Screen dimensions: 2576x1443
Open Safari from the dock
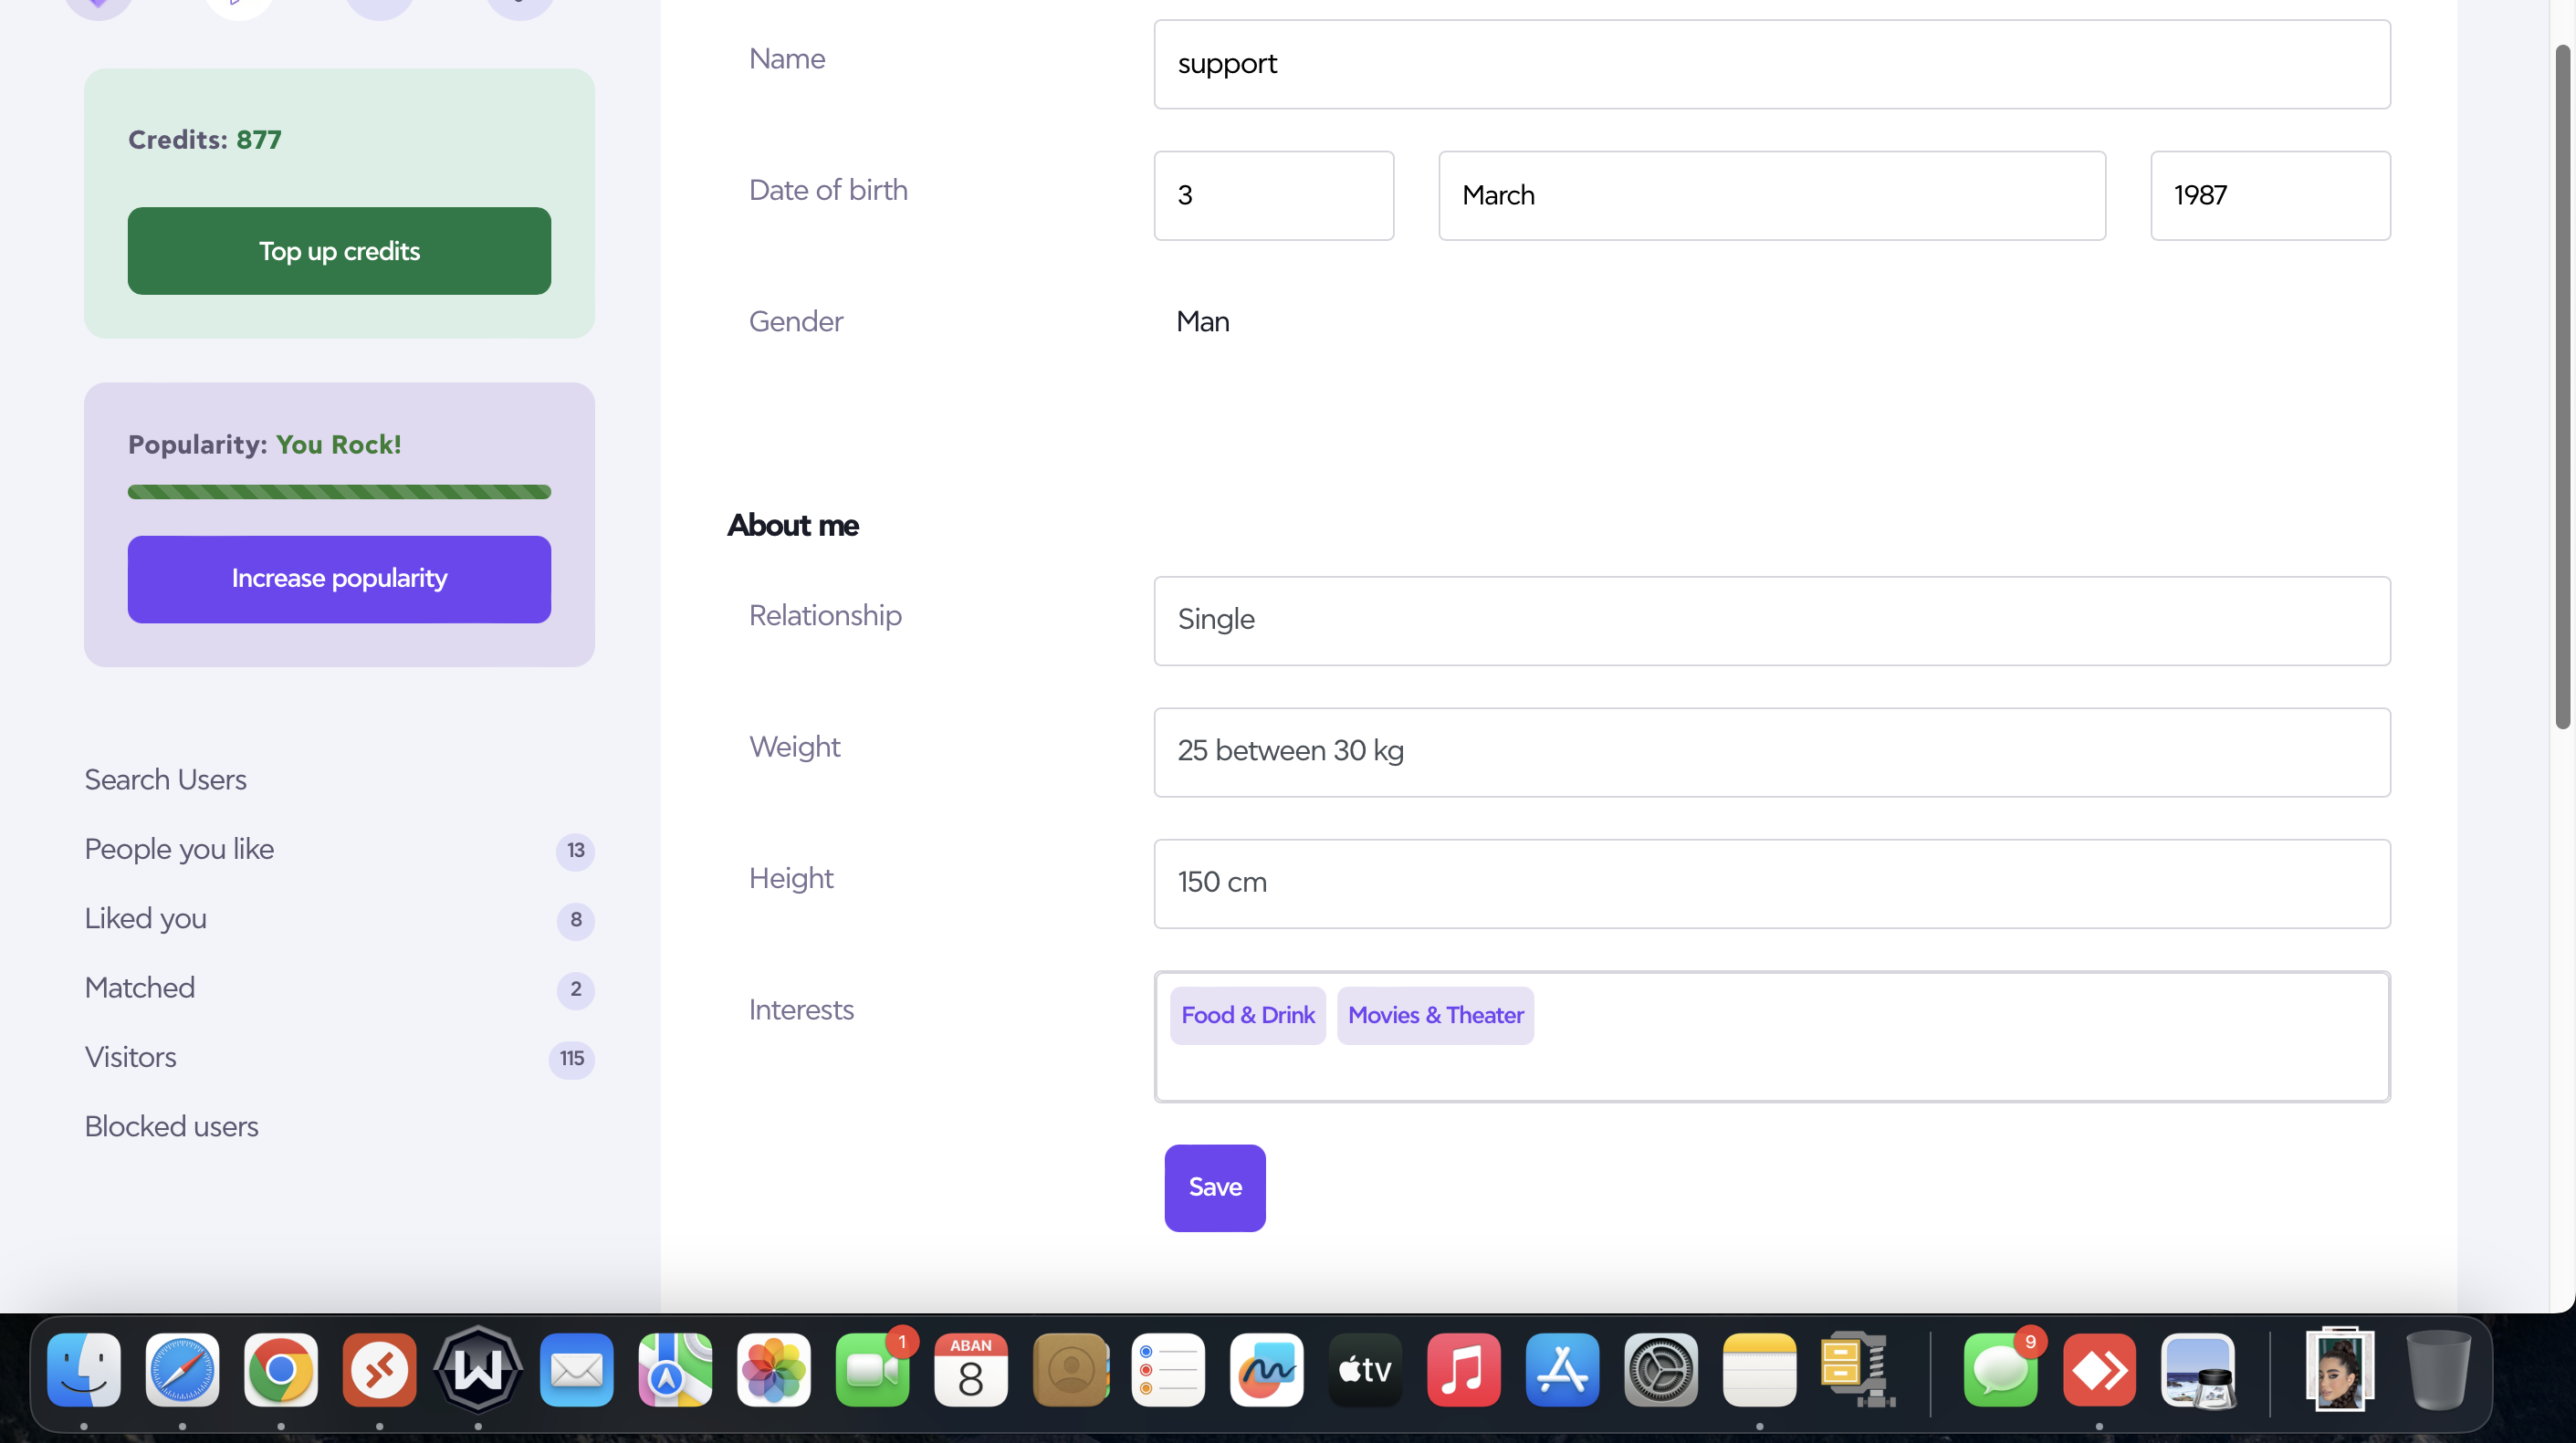point(182,1369)
